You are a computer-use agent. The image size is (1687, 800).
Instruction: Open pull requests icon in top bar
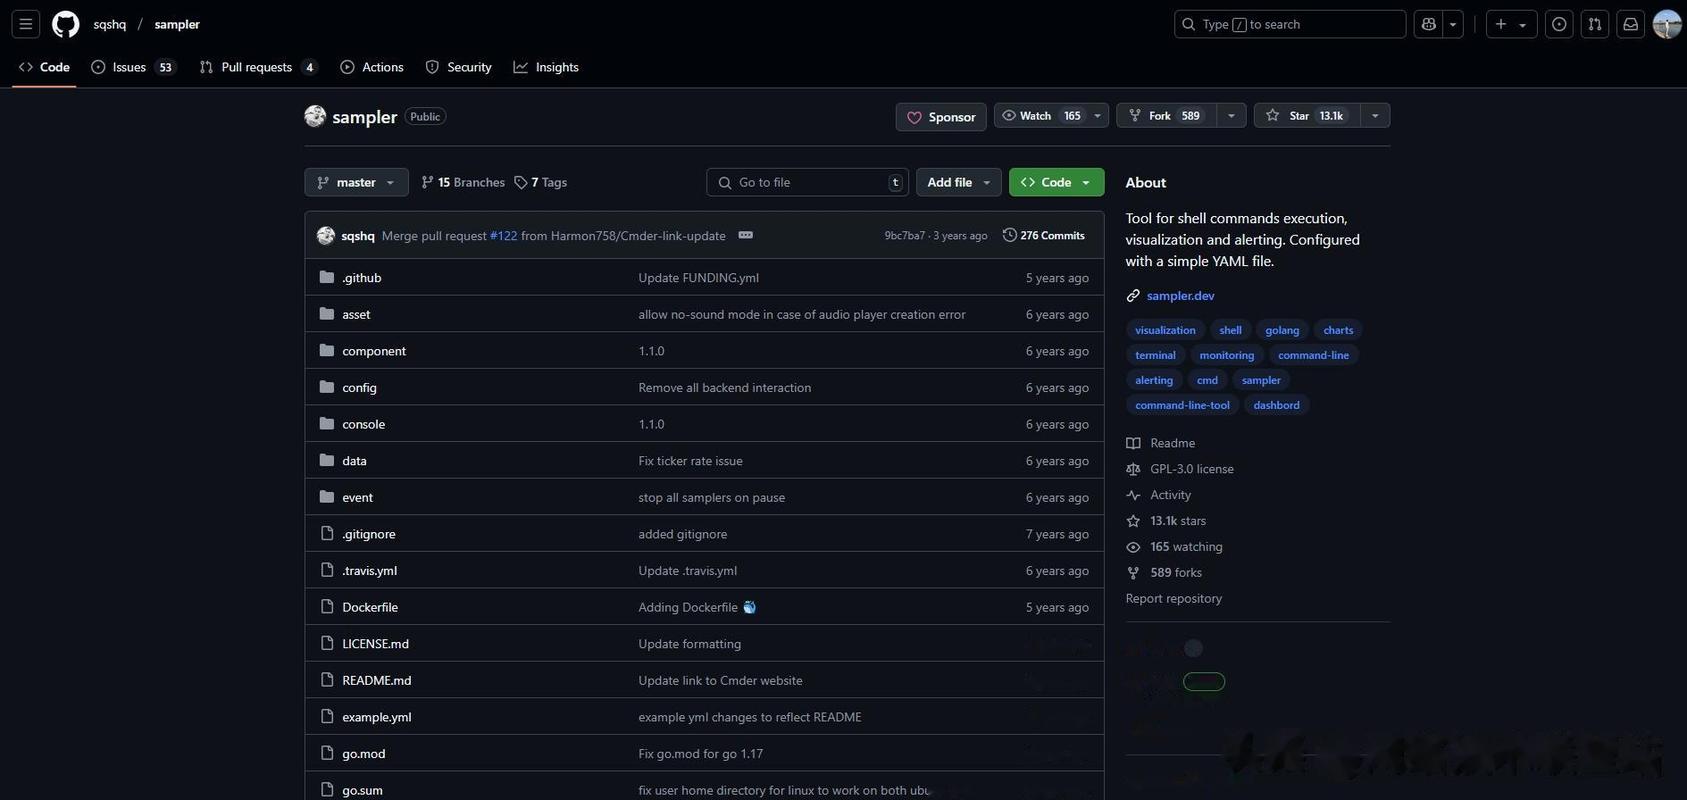point(1595,24)
